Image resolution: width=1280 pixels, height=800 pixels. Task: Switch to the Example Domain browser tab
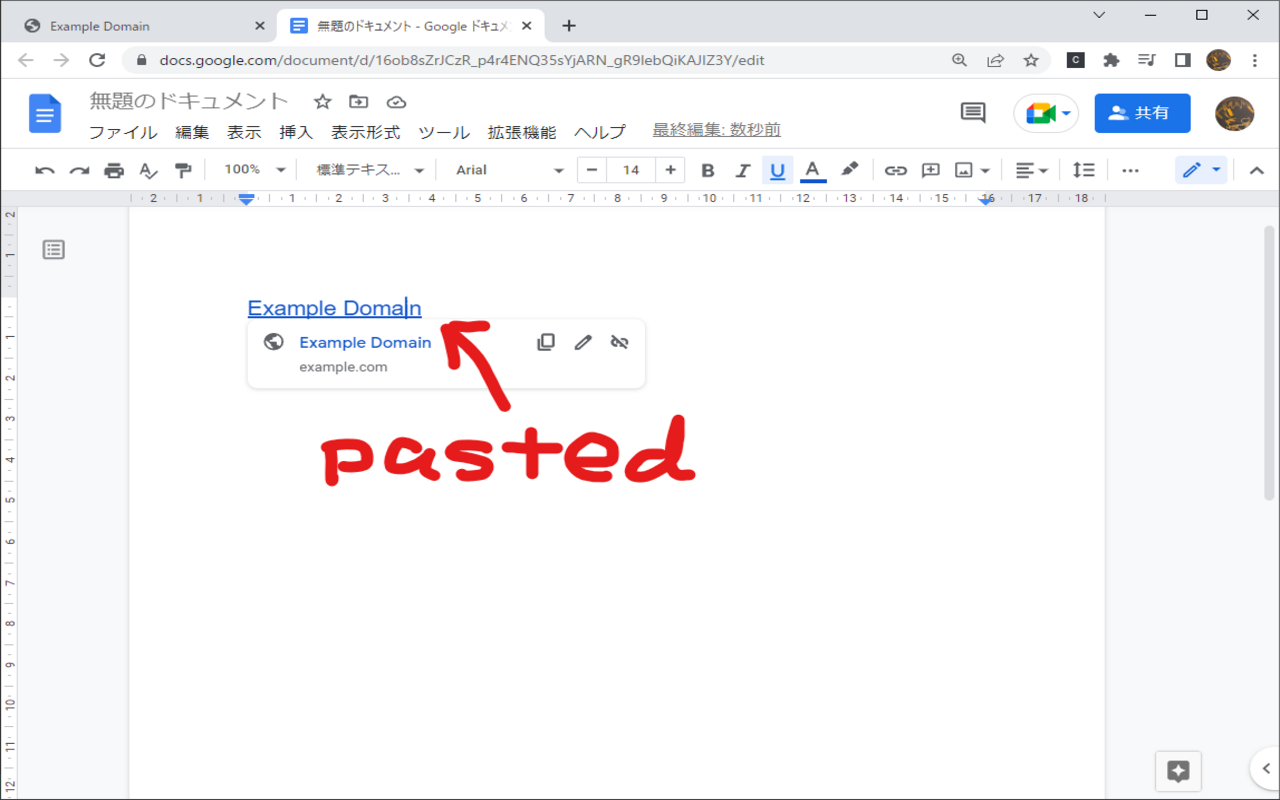click(144, 26)
